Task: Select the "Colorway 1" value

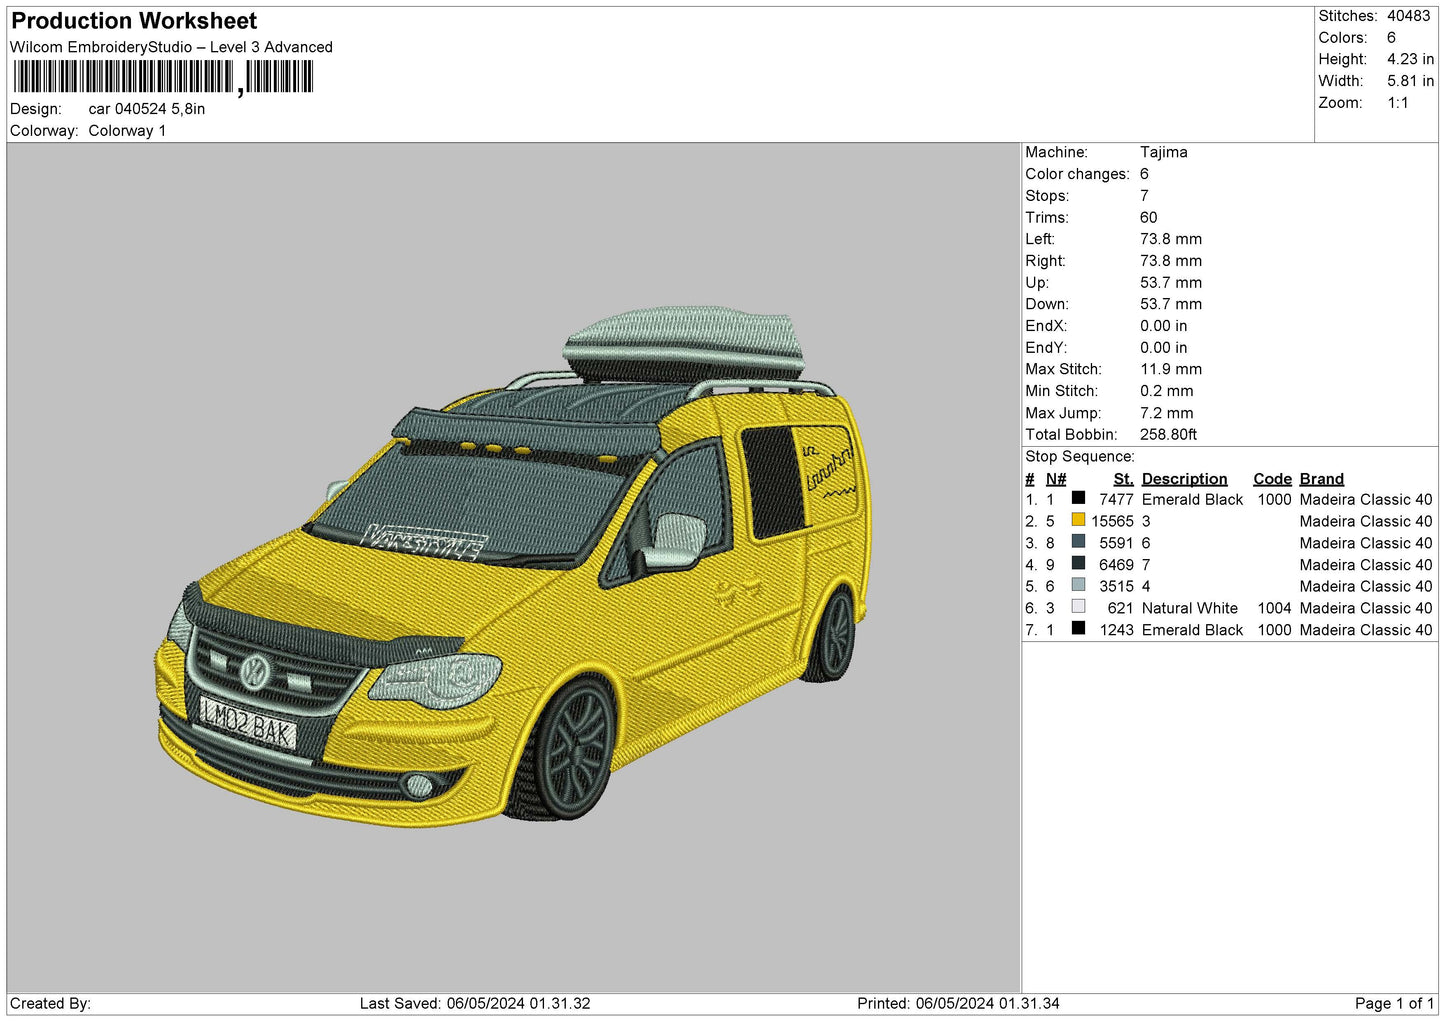Action: 127,131
